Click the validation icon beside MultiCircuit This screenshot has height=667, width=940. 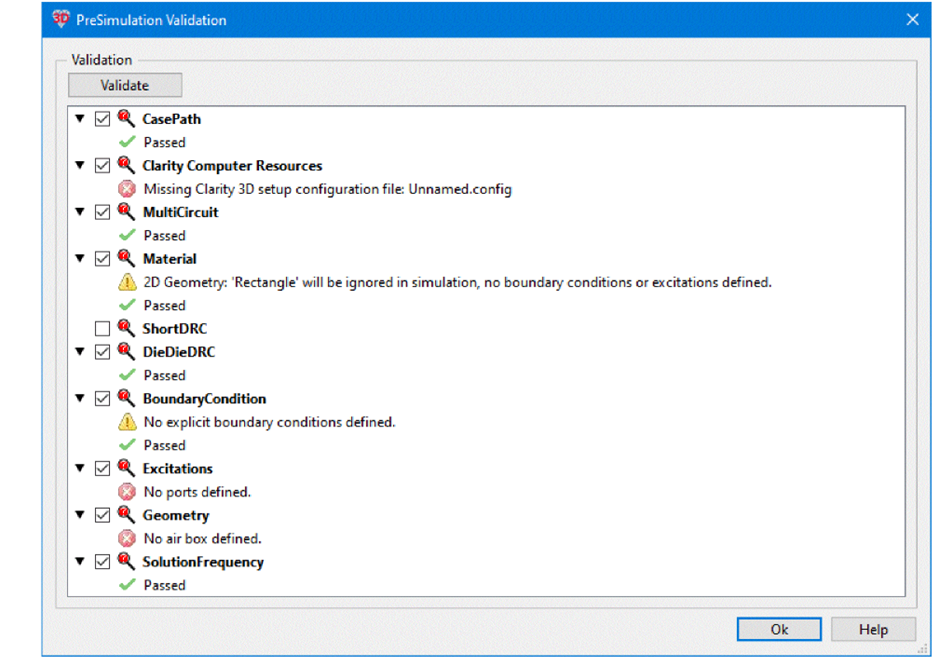(x=126, y=211)
